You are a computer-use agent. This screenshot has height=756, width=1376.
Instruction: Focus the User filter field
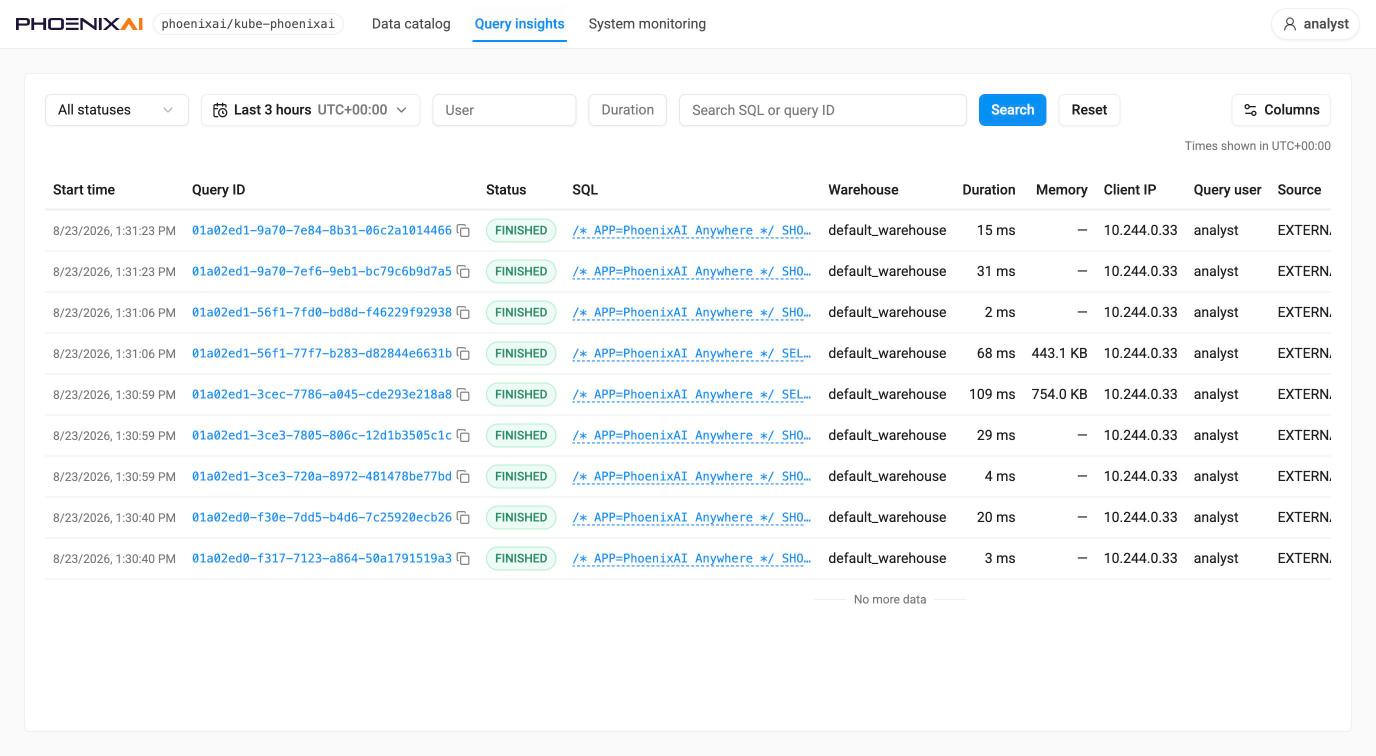click(504, 110)
